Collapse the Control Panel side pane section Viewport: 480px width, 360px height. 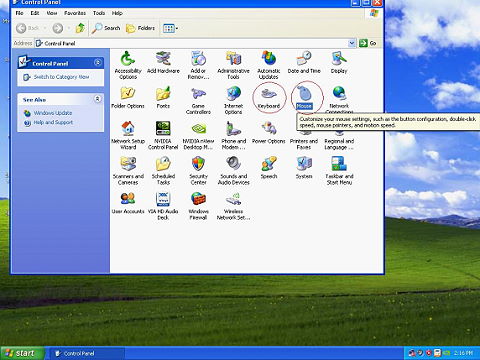pos(98,63)
